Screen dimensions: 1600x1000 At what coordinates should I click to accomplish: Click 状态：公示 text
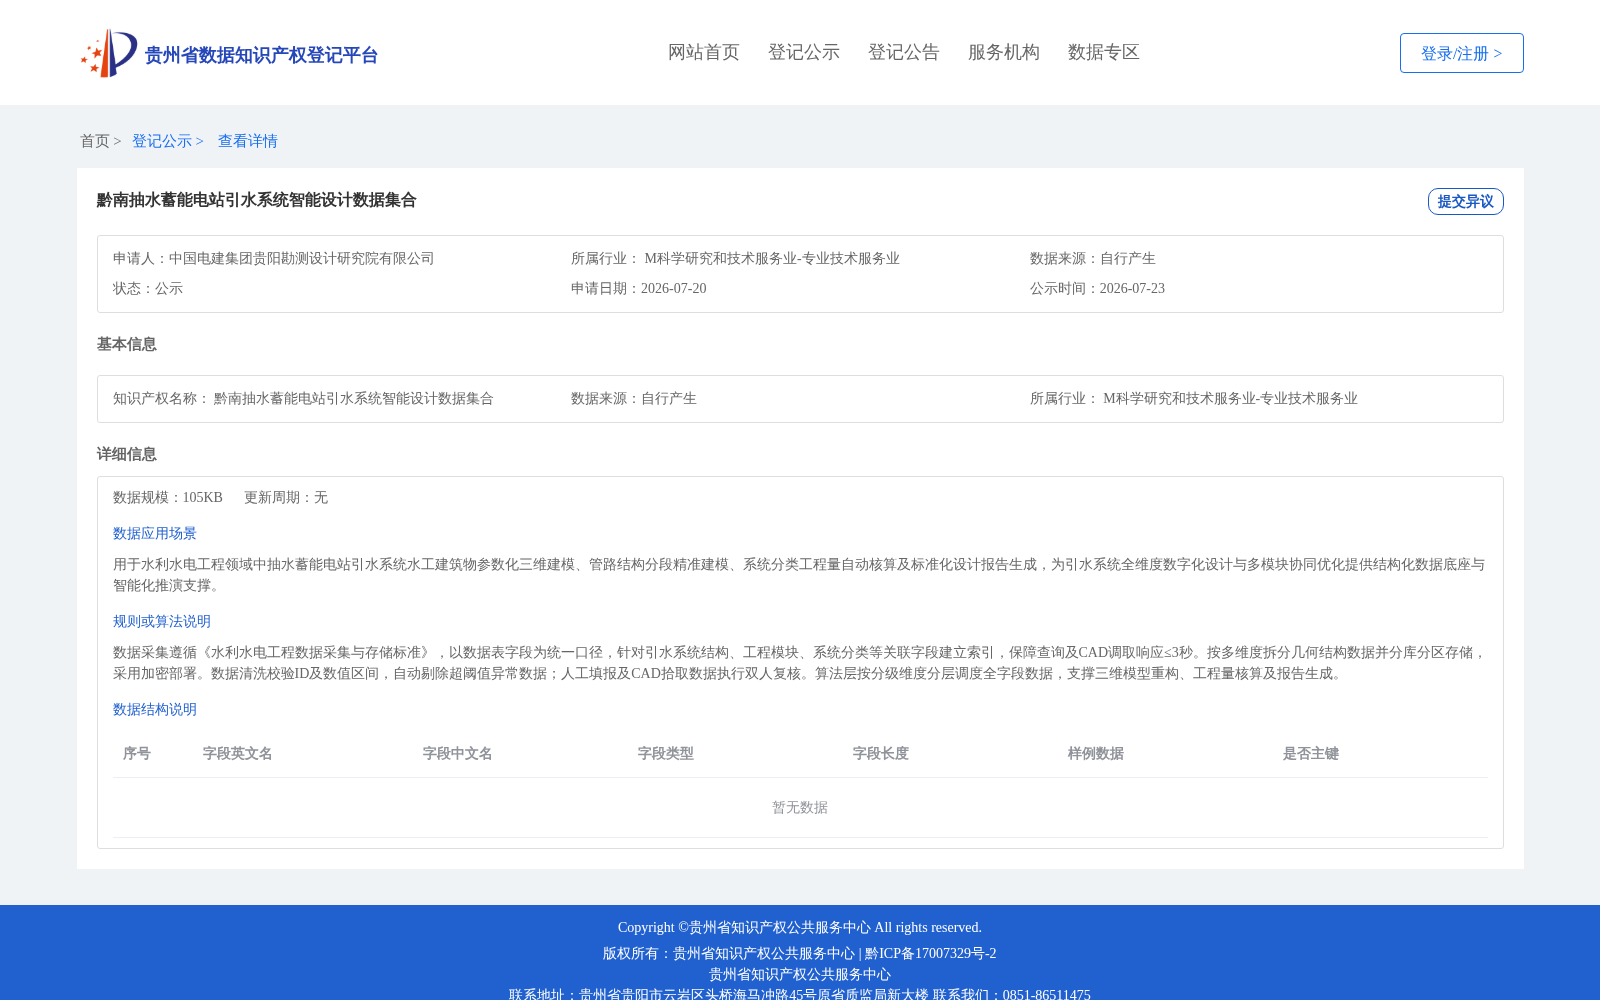point(148,288)
